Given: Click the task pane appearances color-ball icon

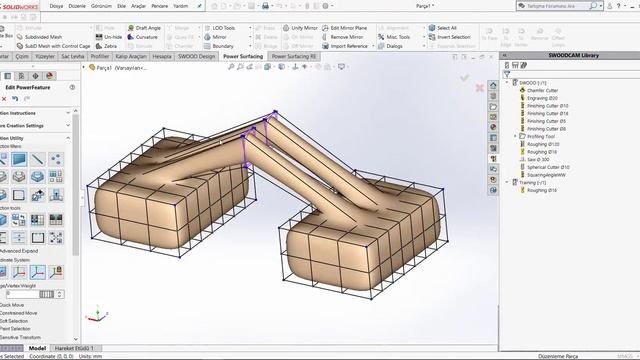Looking at the screenshot, I should tap(493, 127).
